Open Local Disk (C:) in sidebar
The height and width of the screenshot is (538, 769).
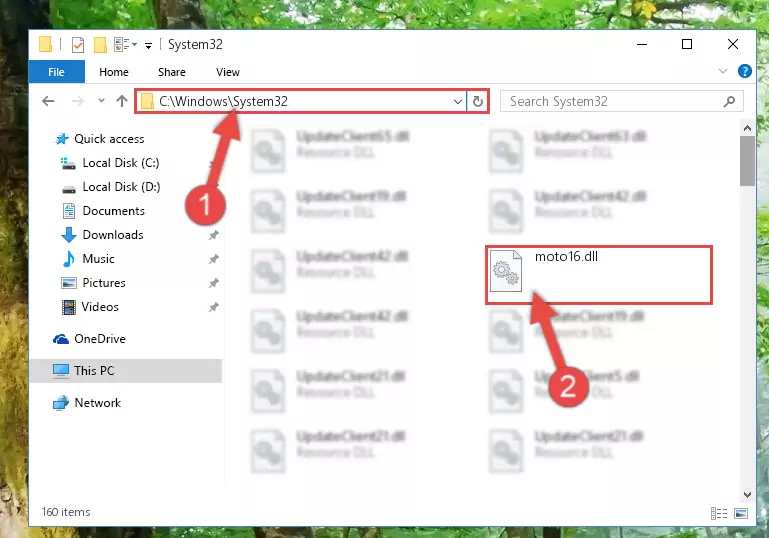[x=121, y=163]
